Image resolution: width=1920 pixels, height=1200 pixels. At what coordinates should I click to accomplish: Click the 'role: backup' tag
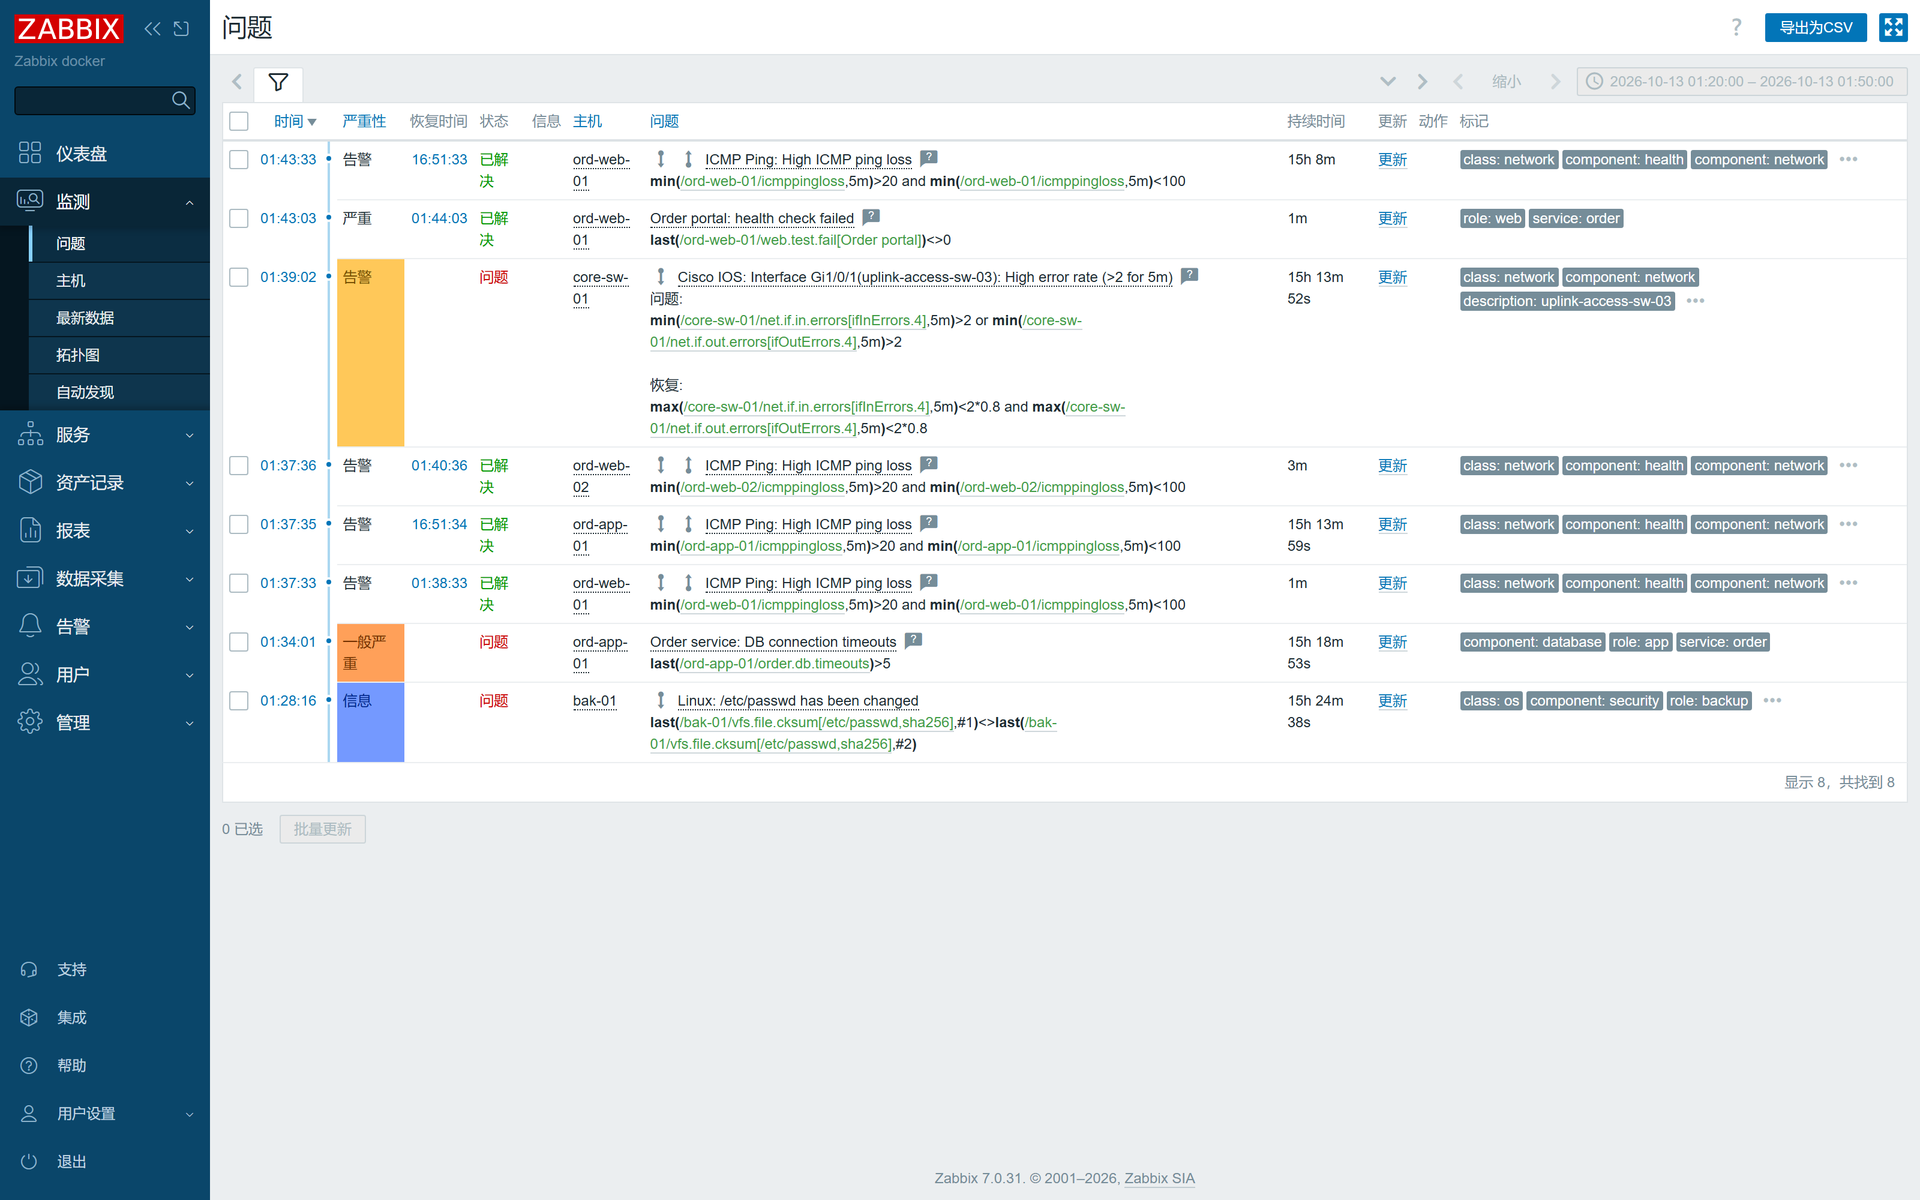tap(1709, 701)
